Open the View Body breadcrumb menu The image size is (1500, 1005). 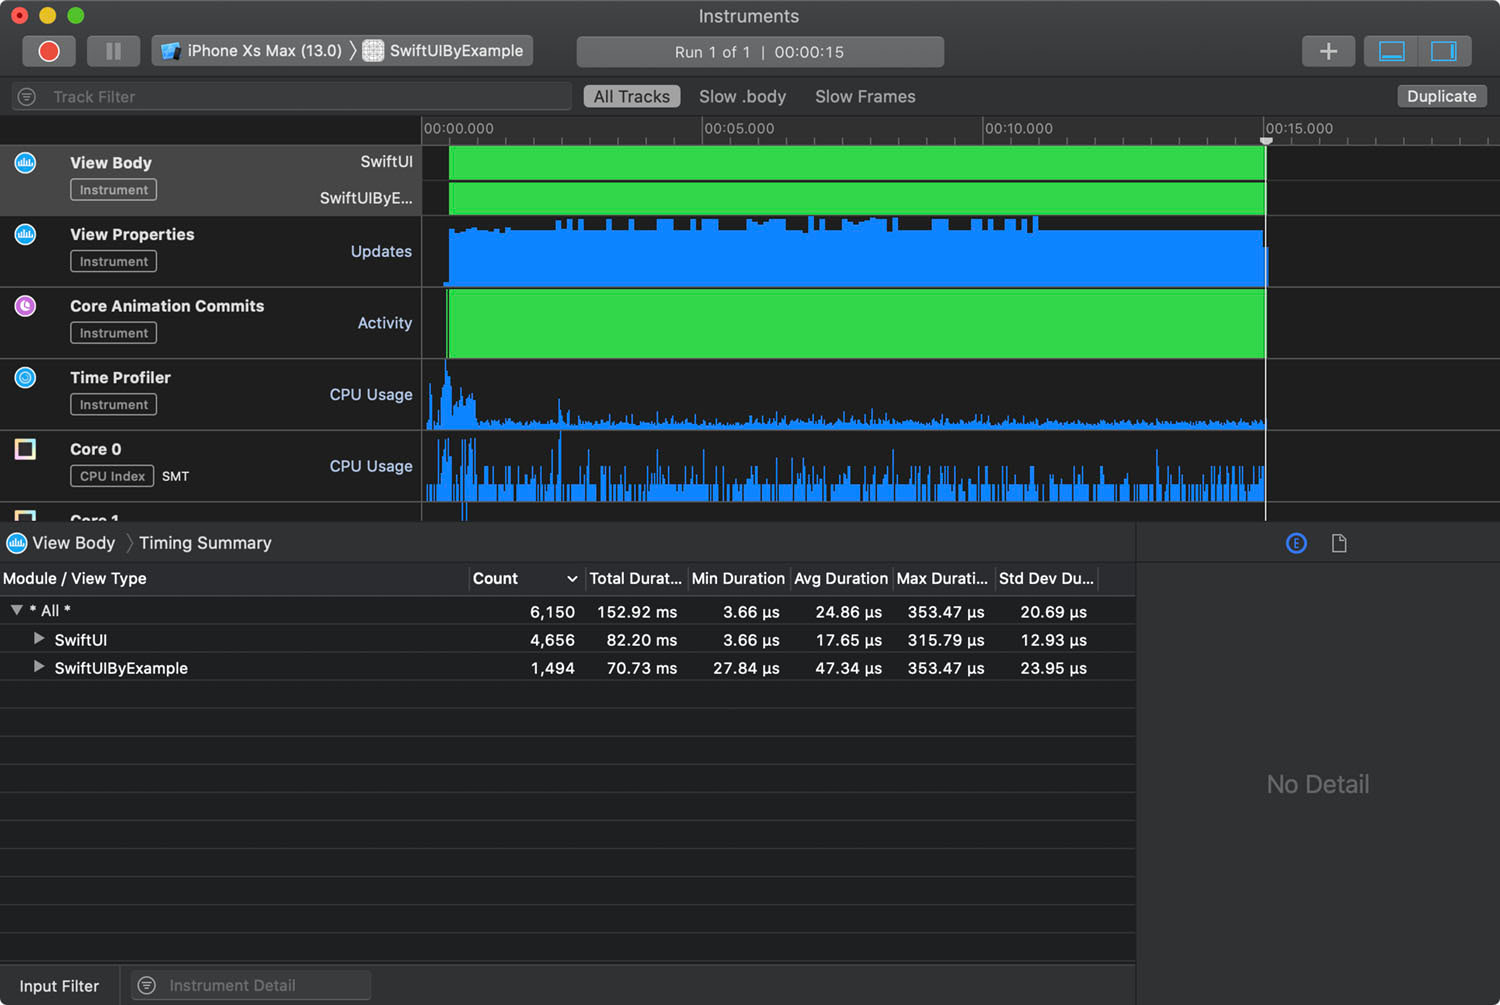coord(73,543)
